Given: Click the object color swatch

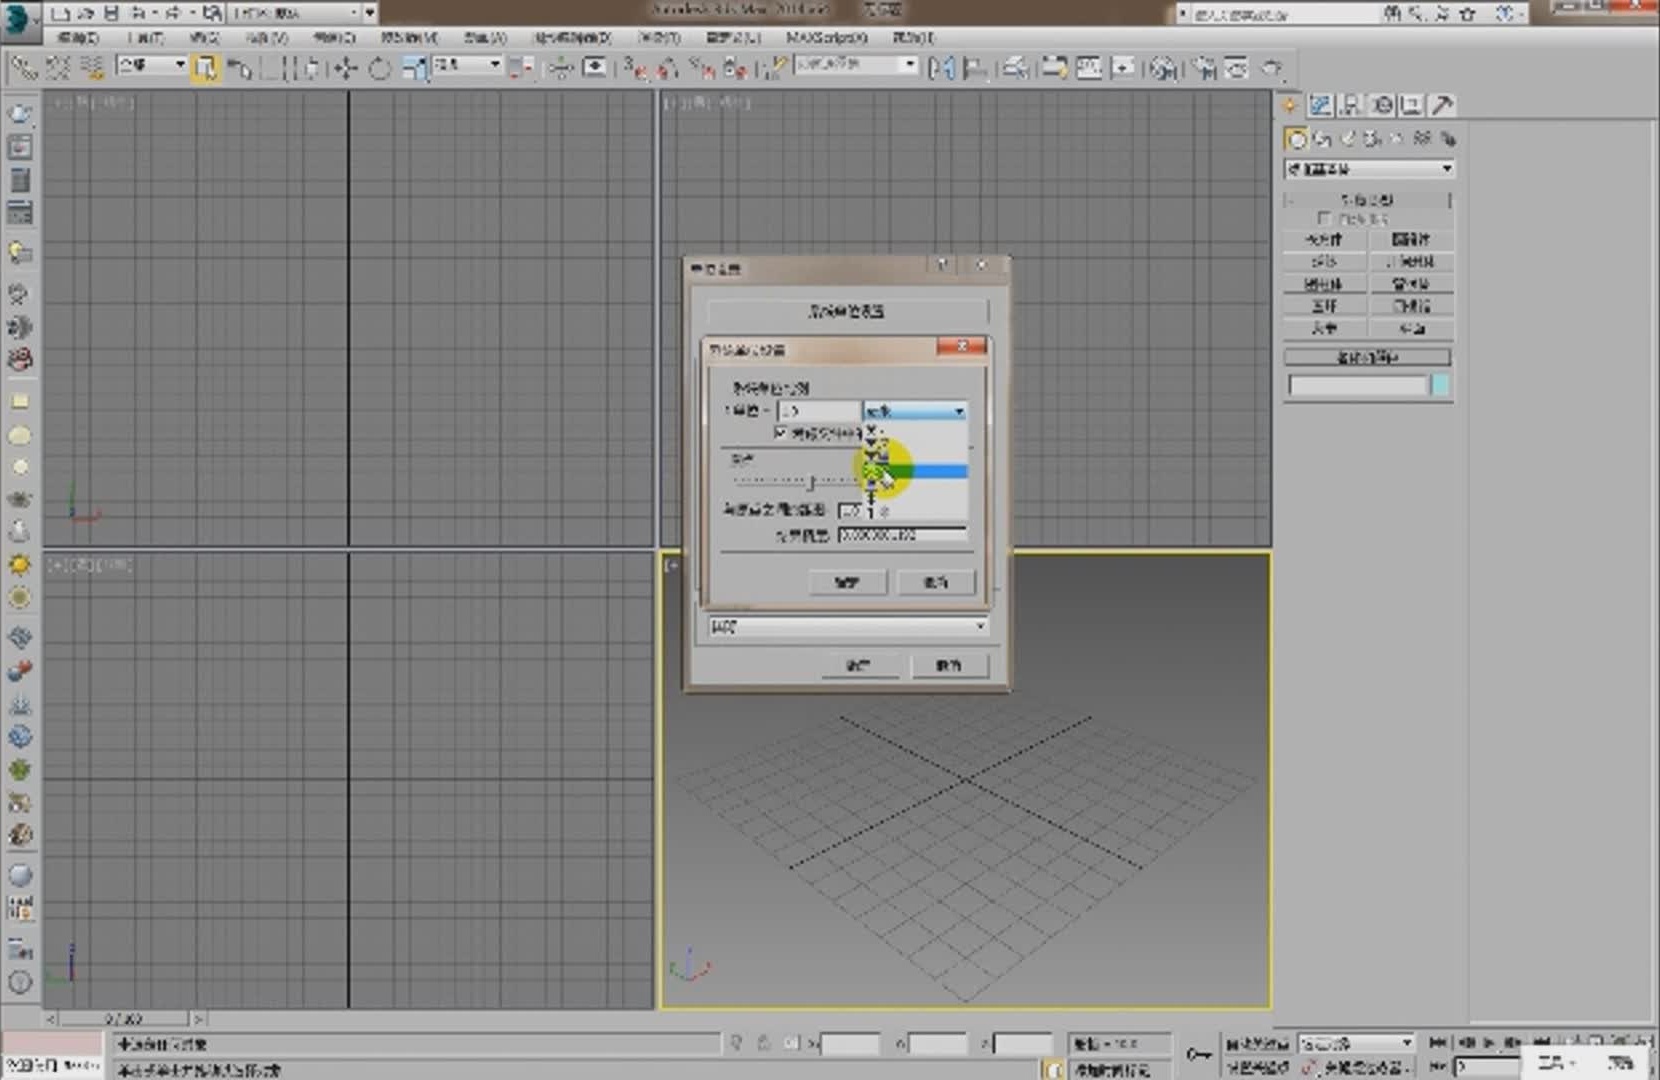Looking at the screenshot, I should [x=1441, y=385].
